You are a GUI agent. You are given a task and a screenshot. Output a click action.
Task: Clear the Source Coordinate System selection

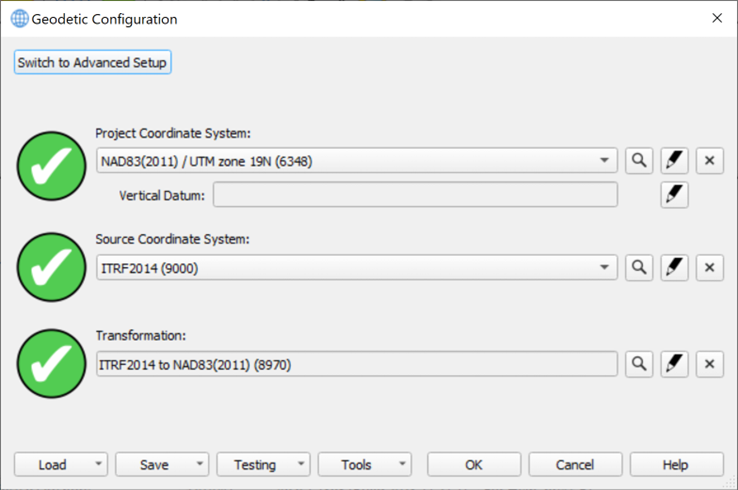tap(709, 267)
